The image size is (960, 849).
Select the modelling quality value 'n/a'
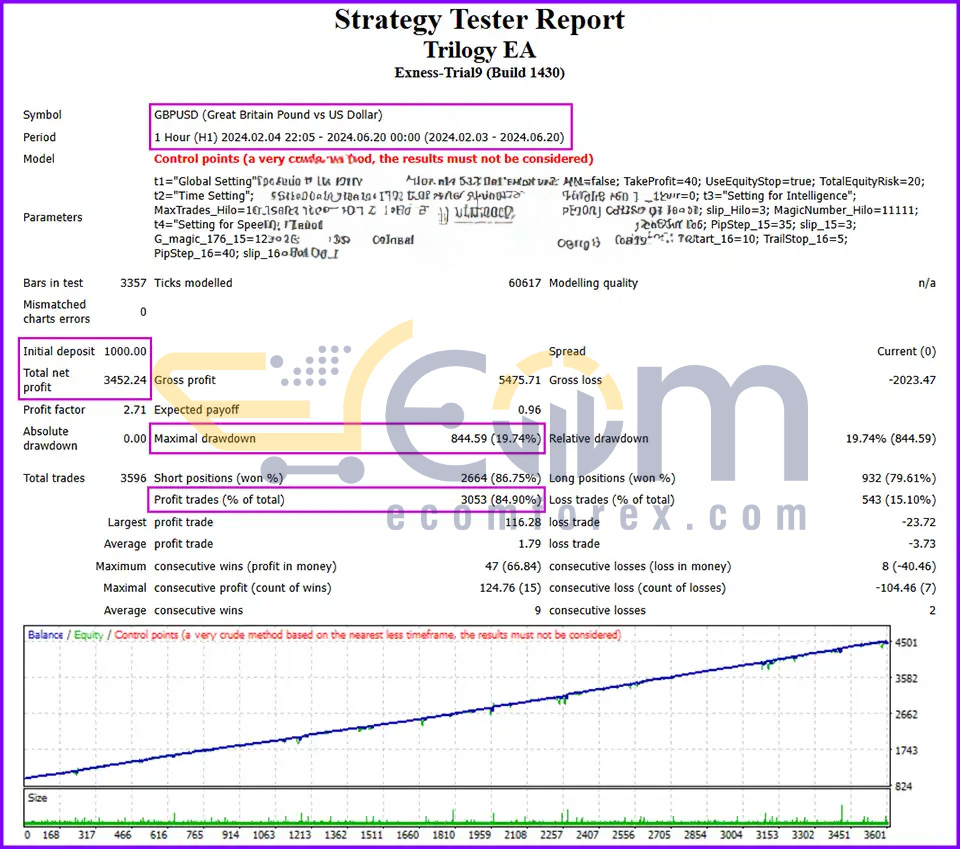pyautogui.click(x=927, y=283)
